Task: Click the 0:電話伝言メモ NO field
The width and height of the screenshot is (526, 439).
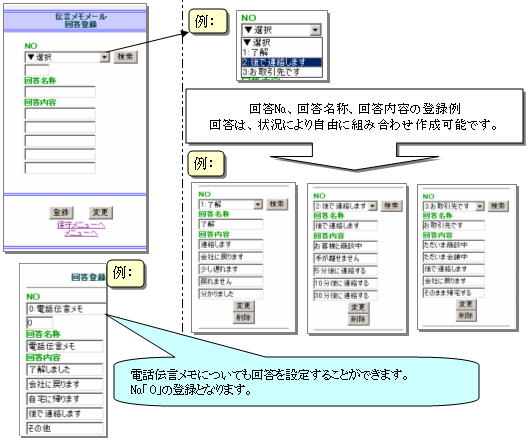Action: [x=66, y=309]
